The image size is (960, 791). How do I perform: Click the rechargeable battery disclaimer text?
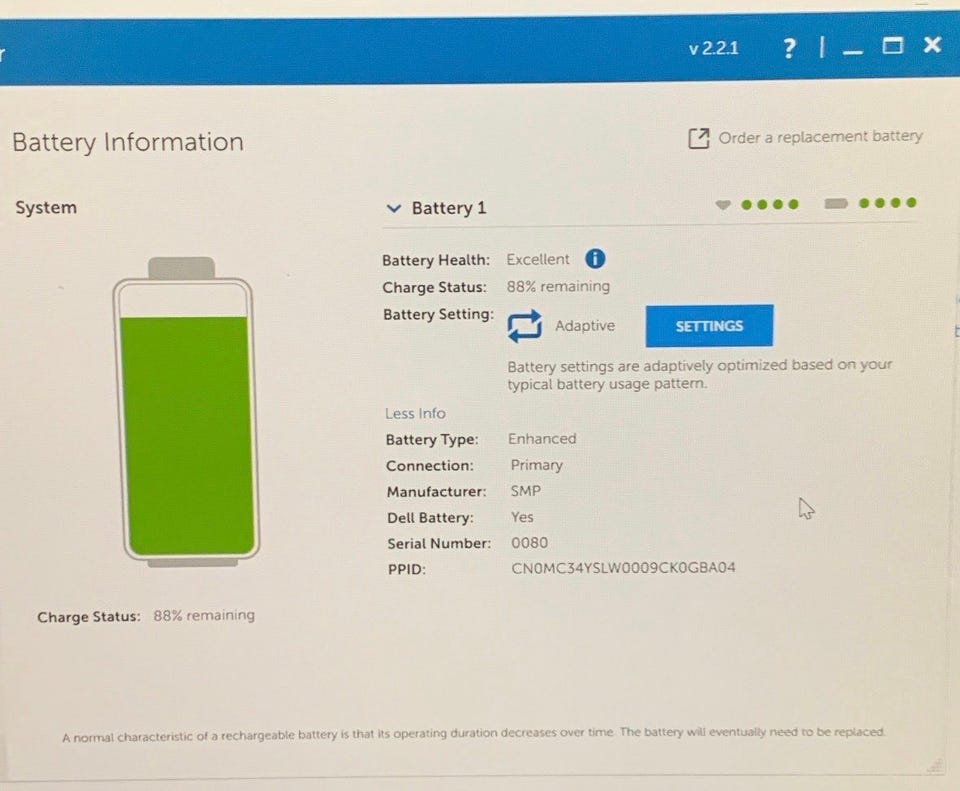473,734
